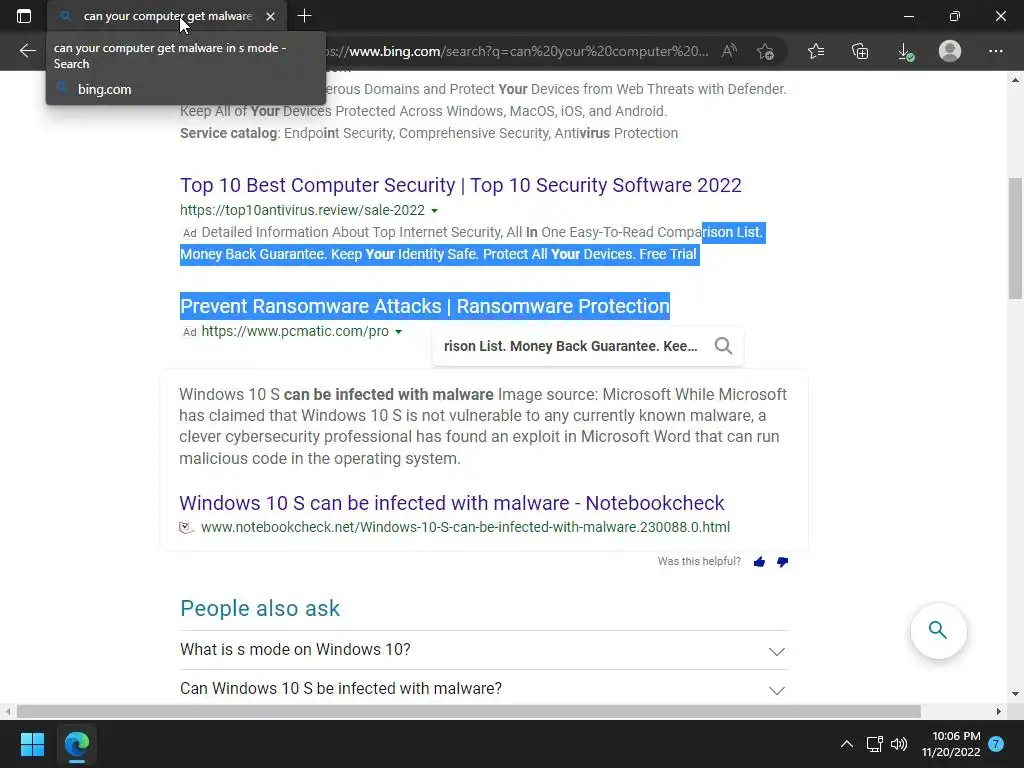The height and width of the screenshot is (768, 1024).
Task: Expand dropdown next to top10antivirus.review URL
Action: point(434,211)
